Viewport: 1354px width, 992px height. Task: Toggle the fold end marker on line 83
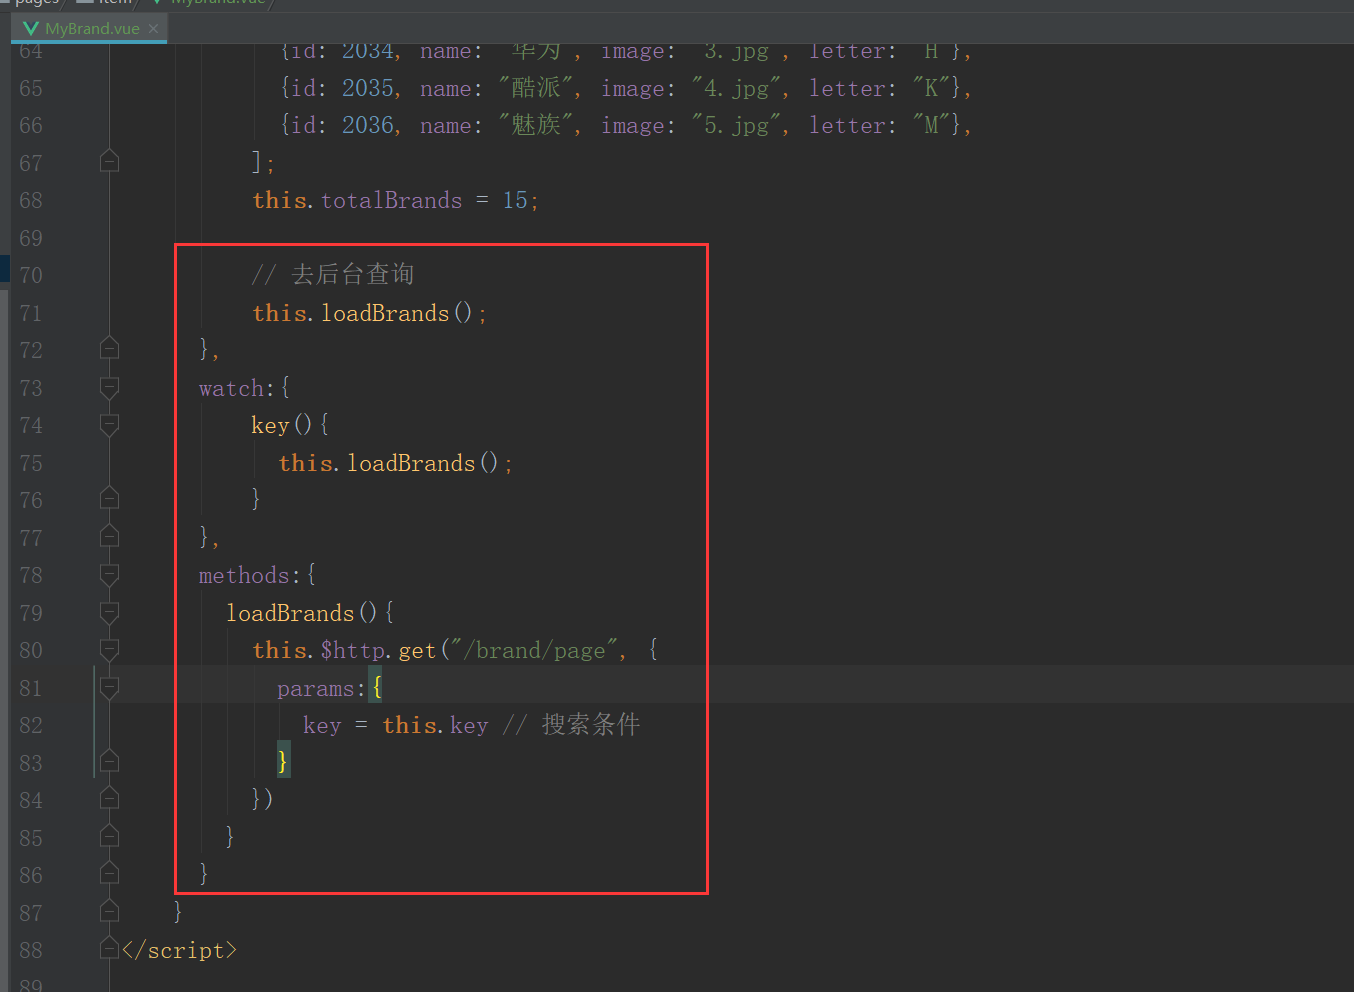110,761
